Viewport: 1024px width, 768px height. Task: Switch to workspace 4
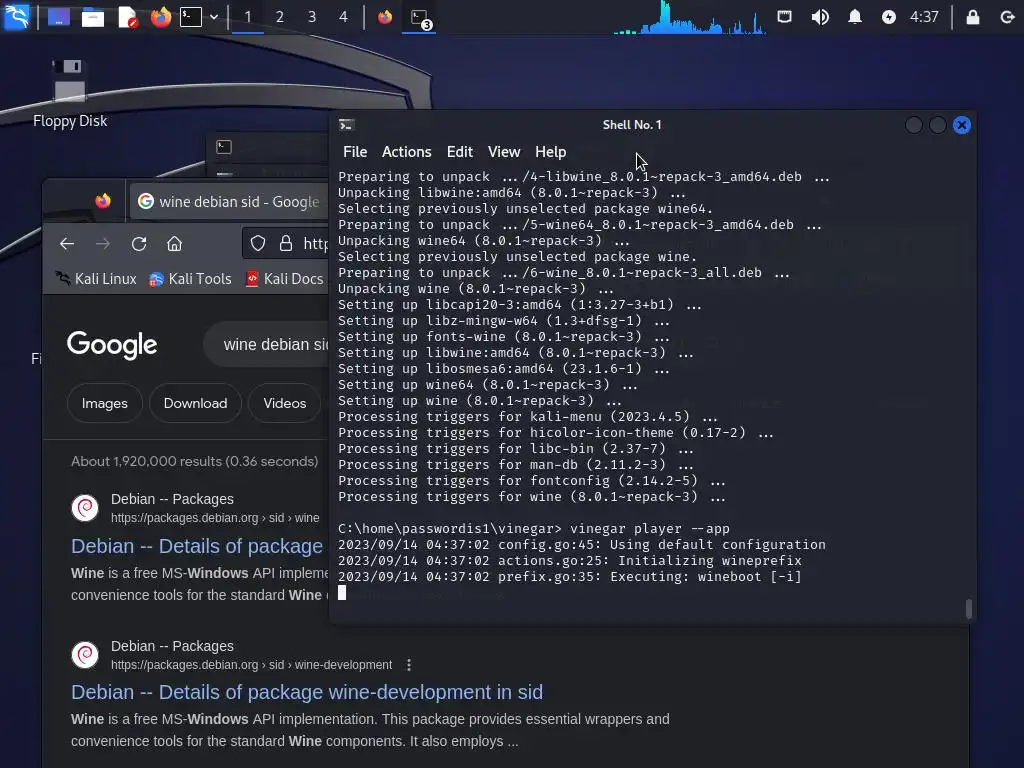point(344,17)
